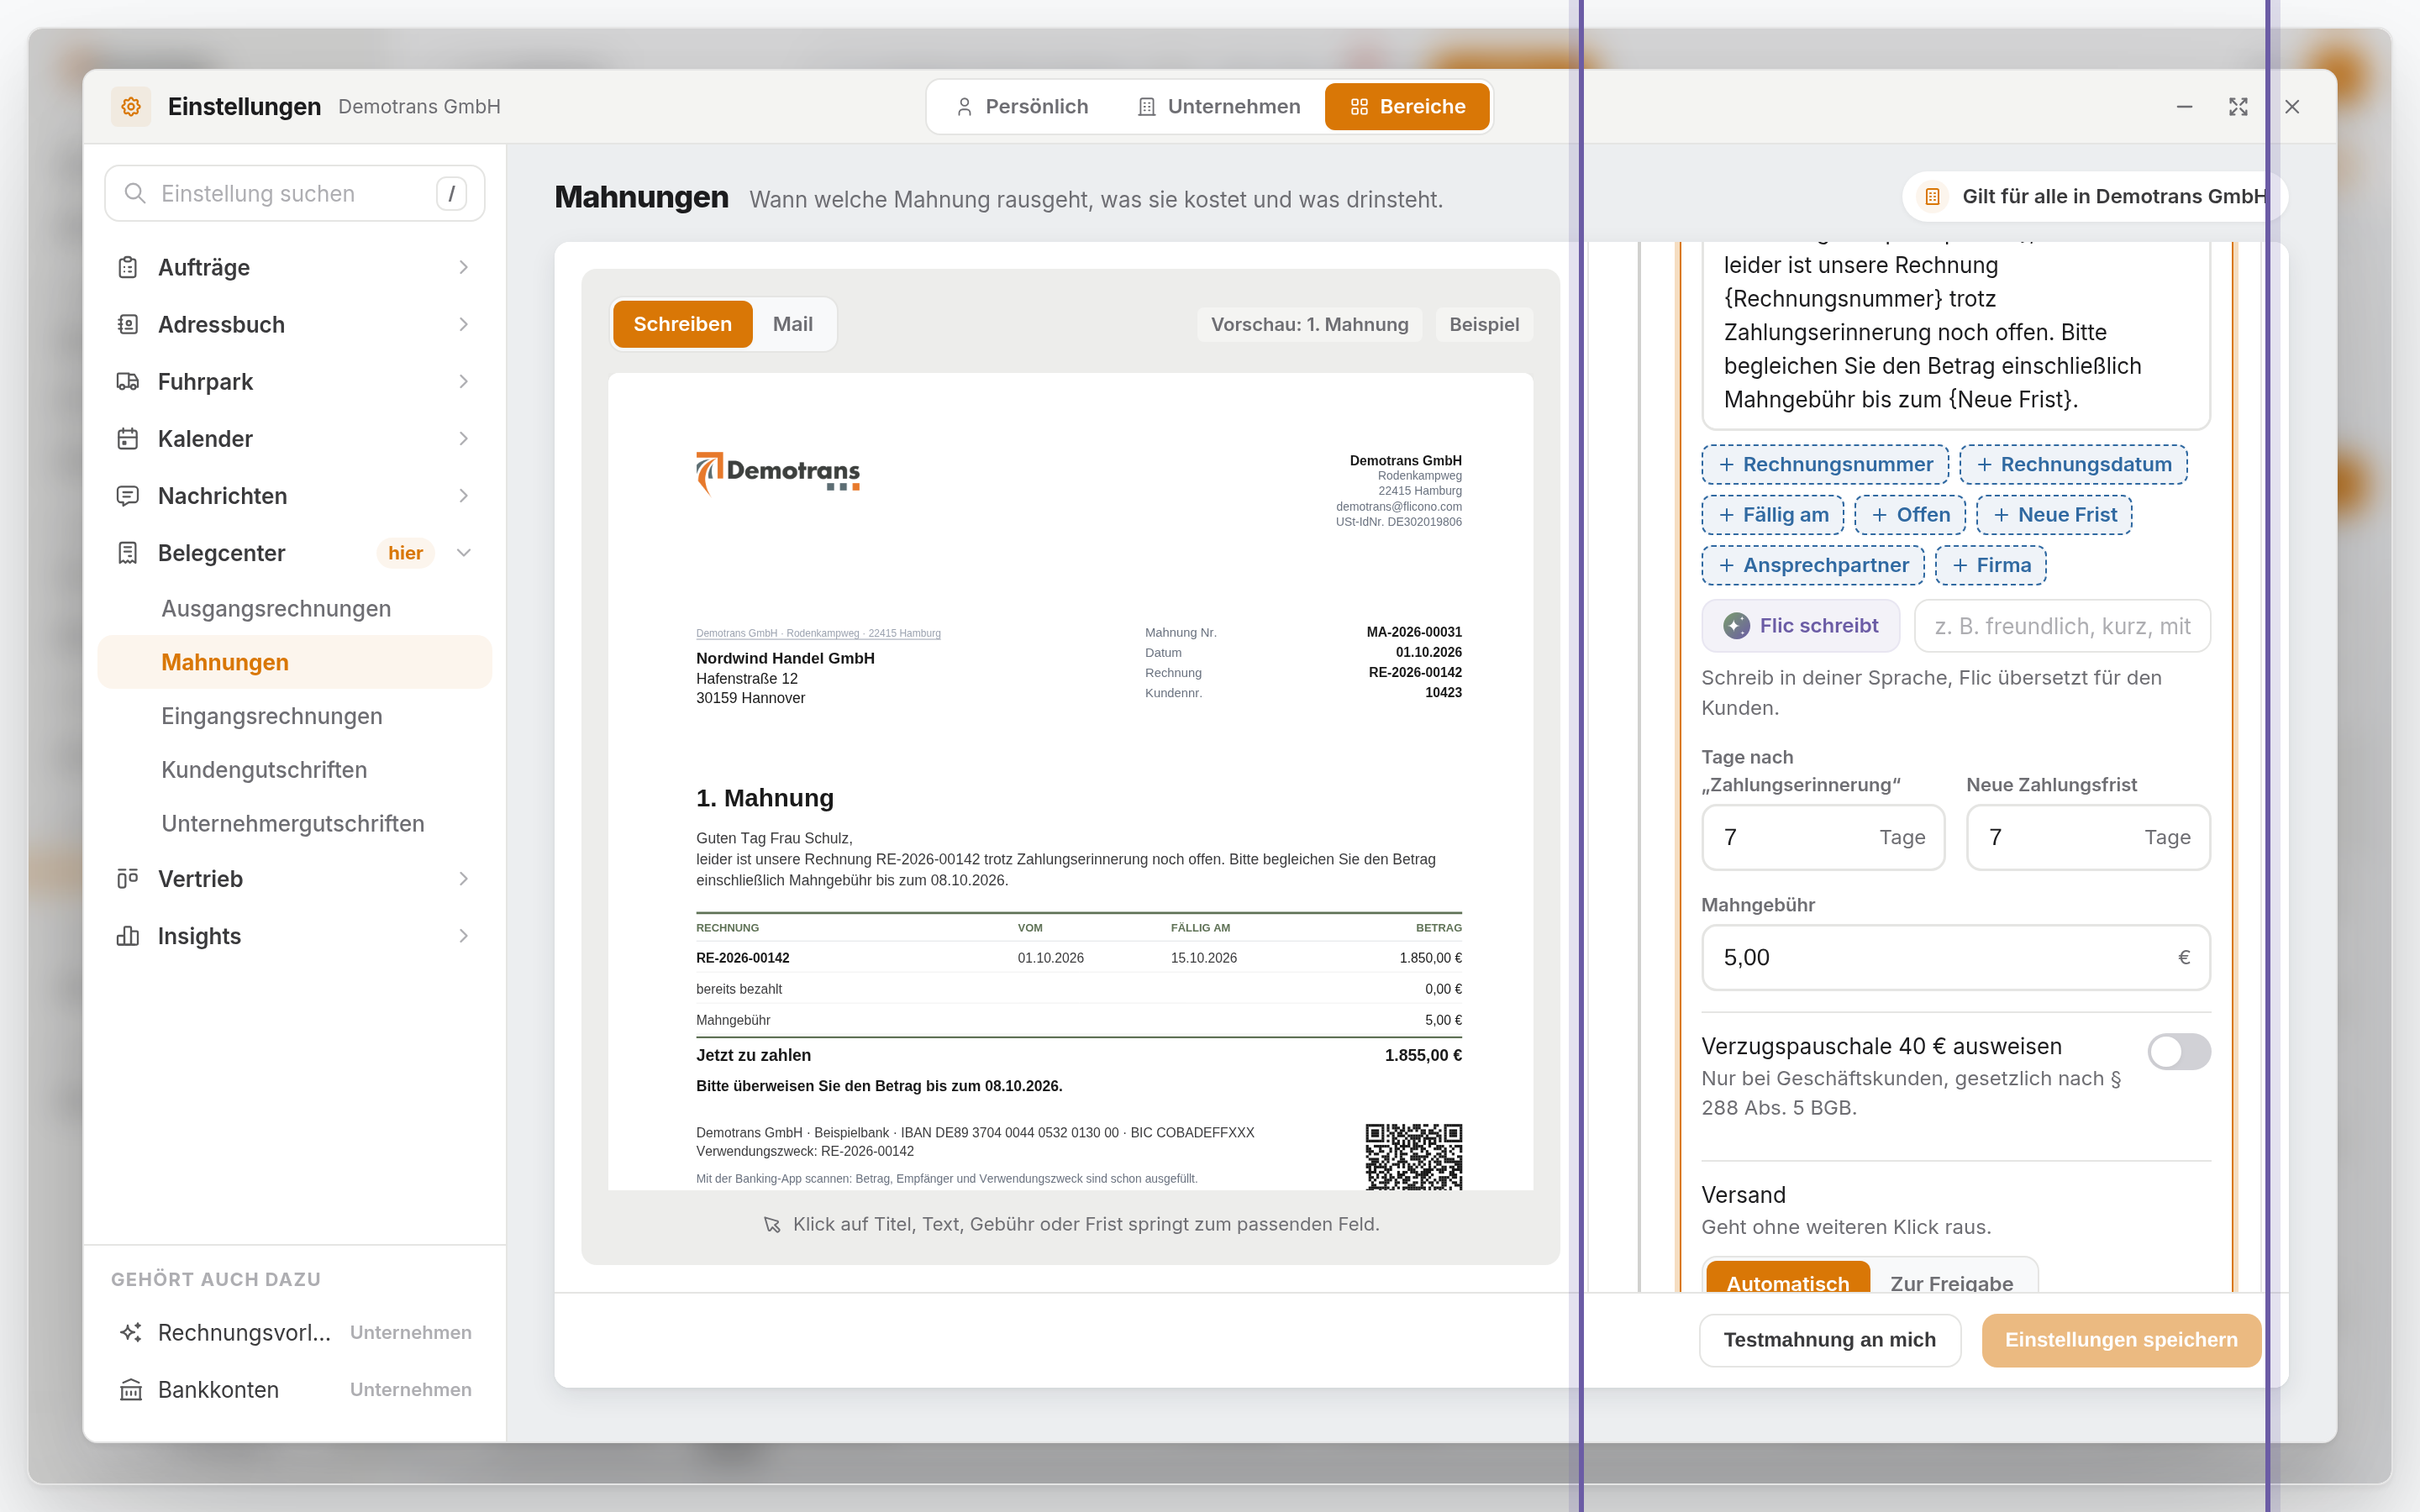Click the orange settings gear icon
2420x1512 pixels.
click(131, 106)
